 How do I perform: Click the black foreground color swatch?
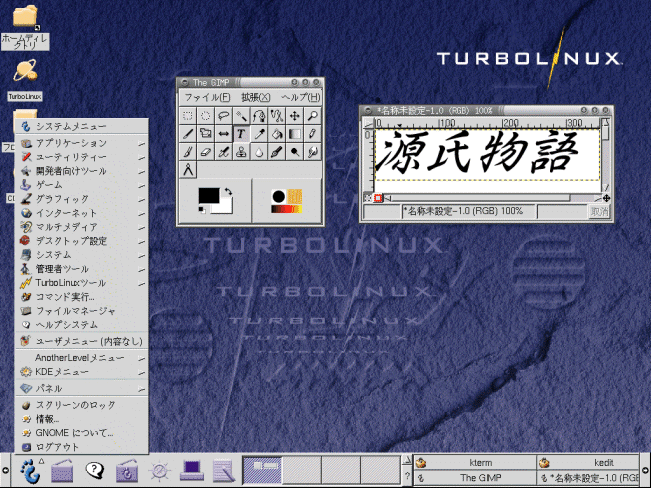[x=208, y=195]
